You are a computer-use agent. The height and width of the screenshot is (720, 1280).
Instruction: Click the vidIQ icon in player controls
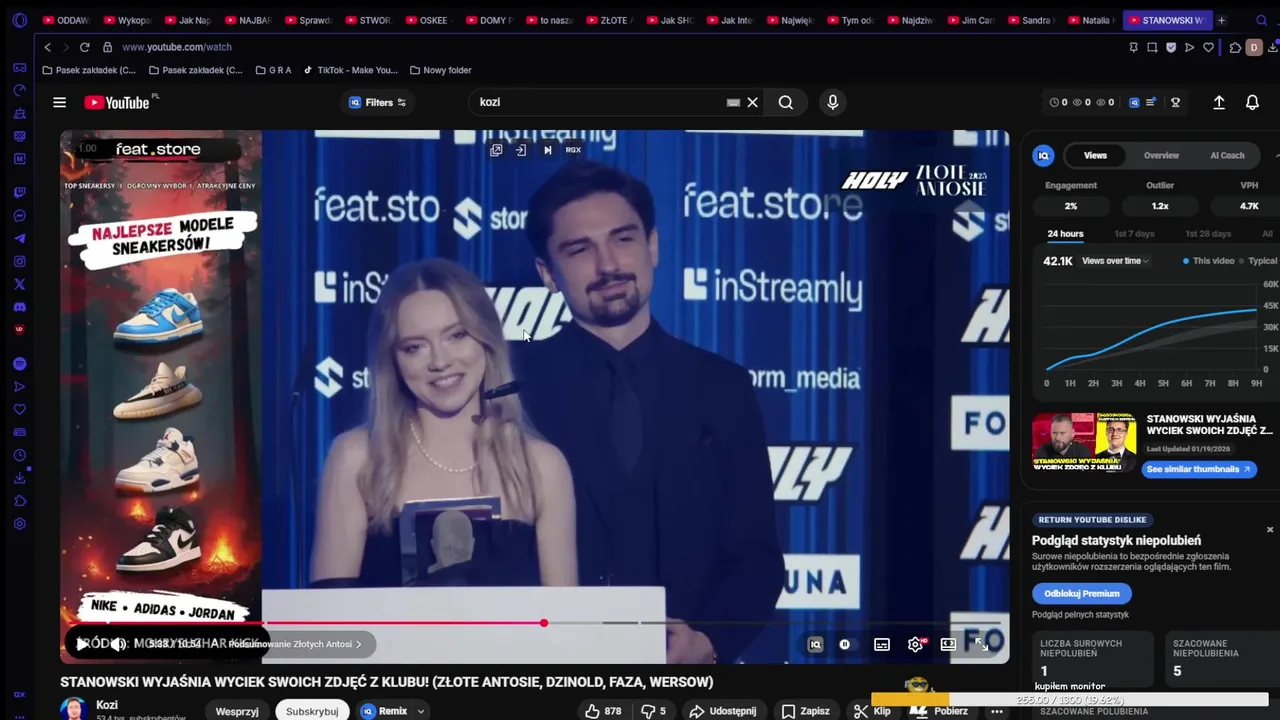(x=815, y=645)
